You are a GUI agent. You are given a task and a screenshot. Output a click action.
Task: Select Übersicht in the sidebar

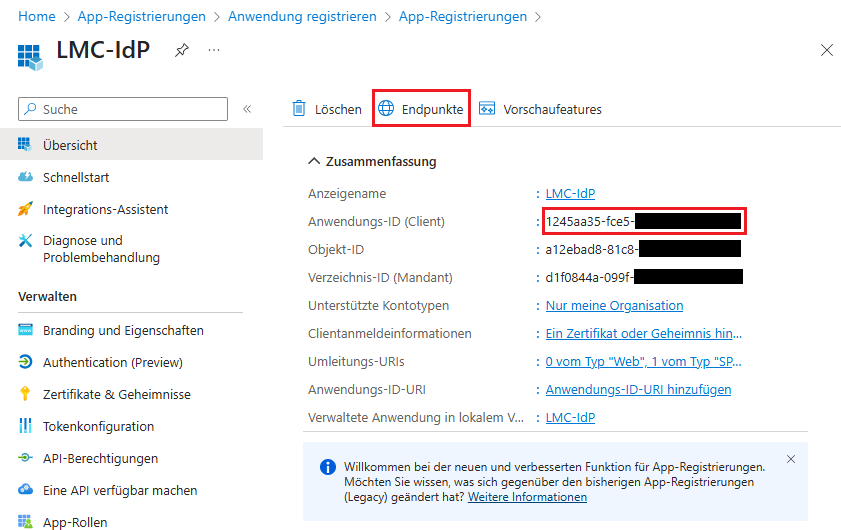[70, 145]
